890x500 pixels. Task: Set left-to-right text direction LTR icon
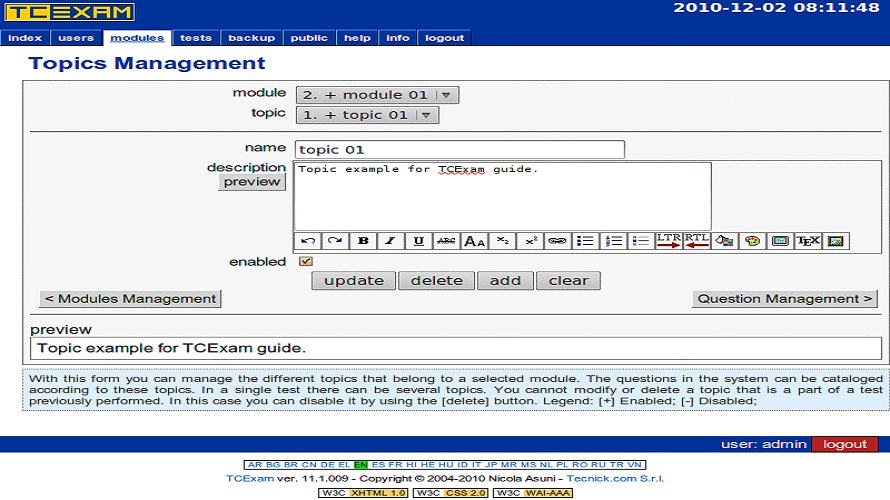click(669, 241)
